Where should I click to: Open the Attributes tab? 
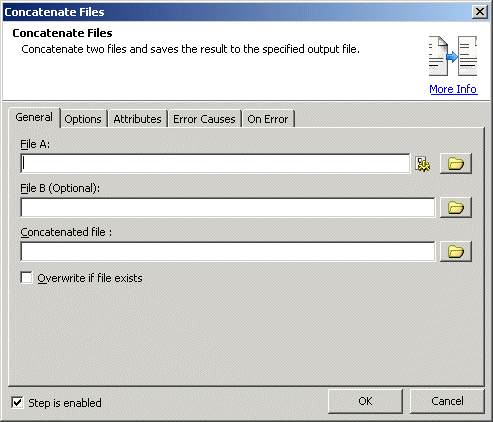137,119
